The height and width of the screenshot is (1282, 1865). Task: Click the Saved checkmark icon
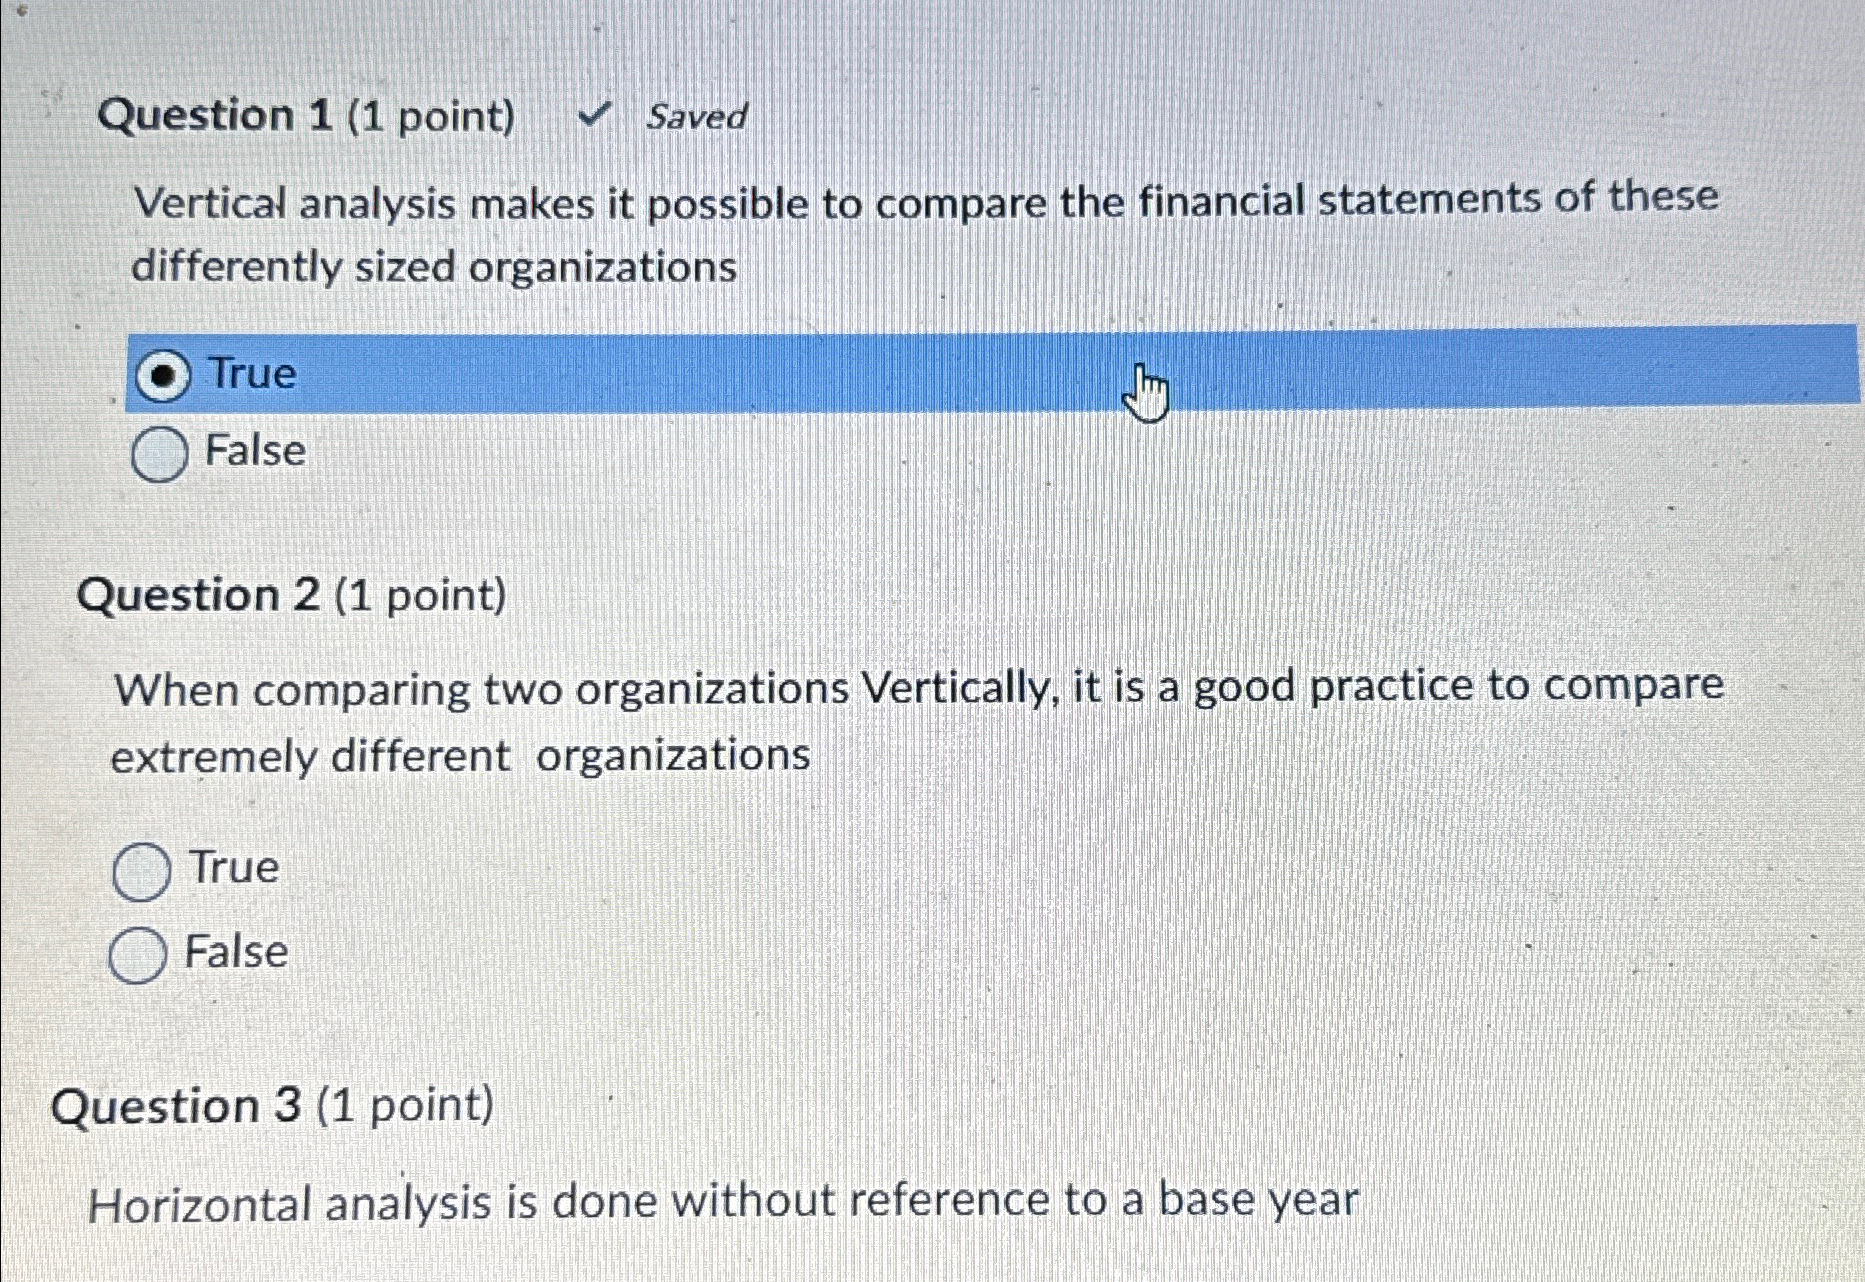click(x=597, y=115)
